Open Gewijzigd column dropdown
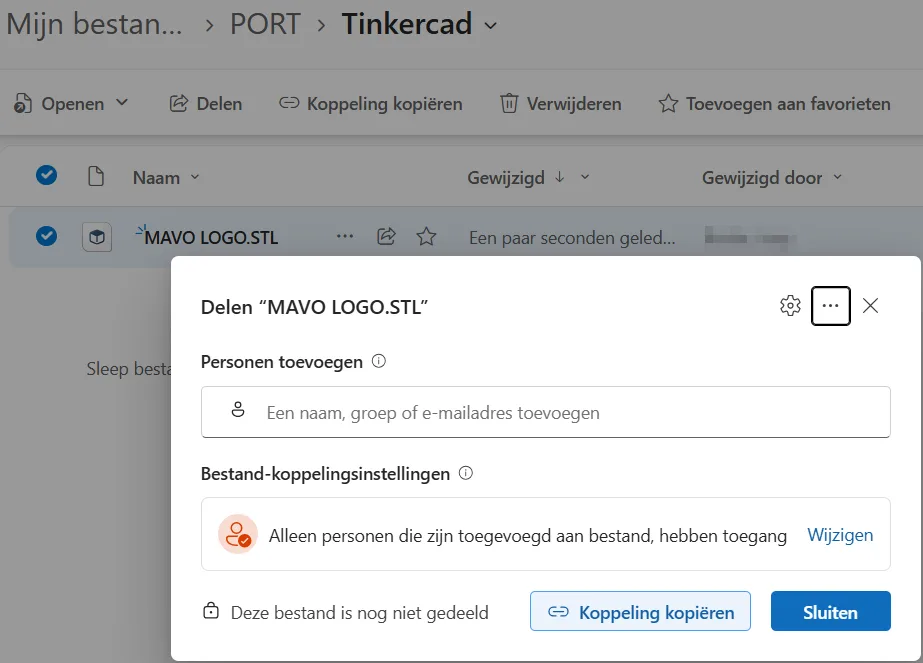The image size is (923, 663). [585, 177]
